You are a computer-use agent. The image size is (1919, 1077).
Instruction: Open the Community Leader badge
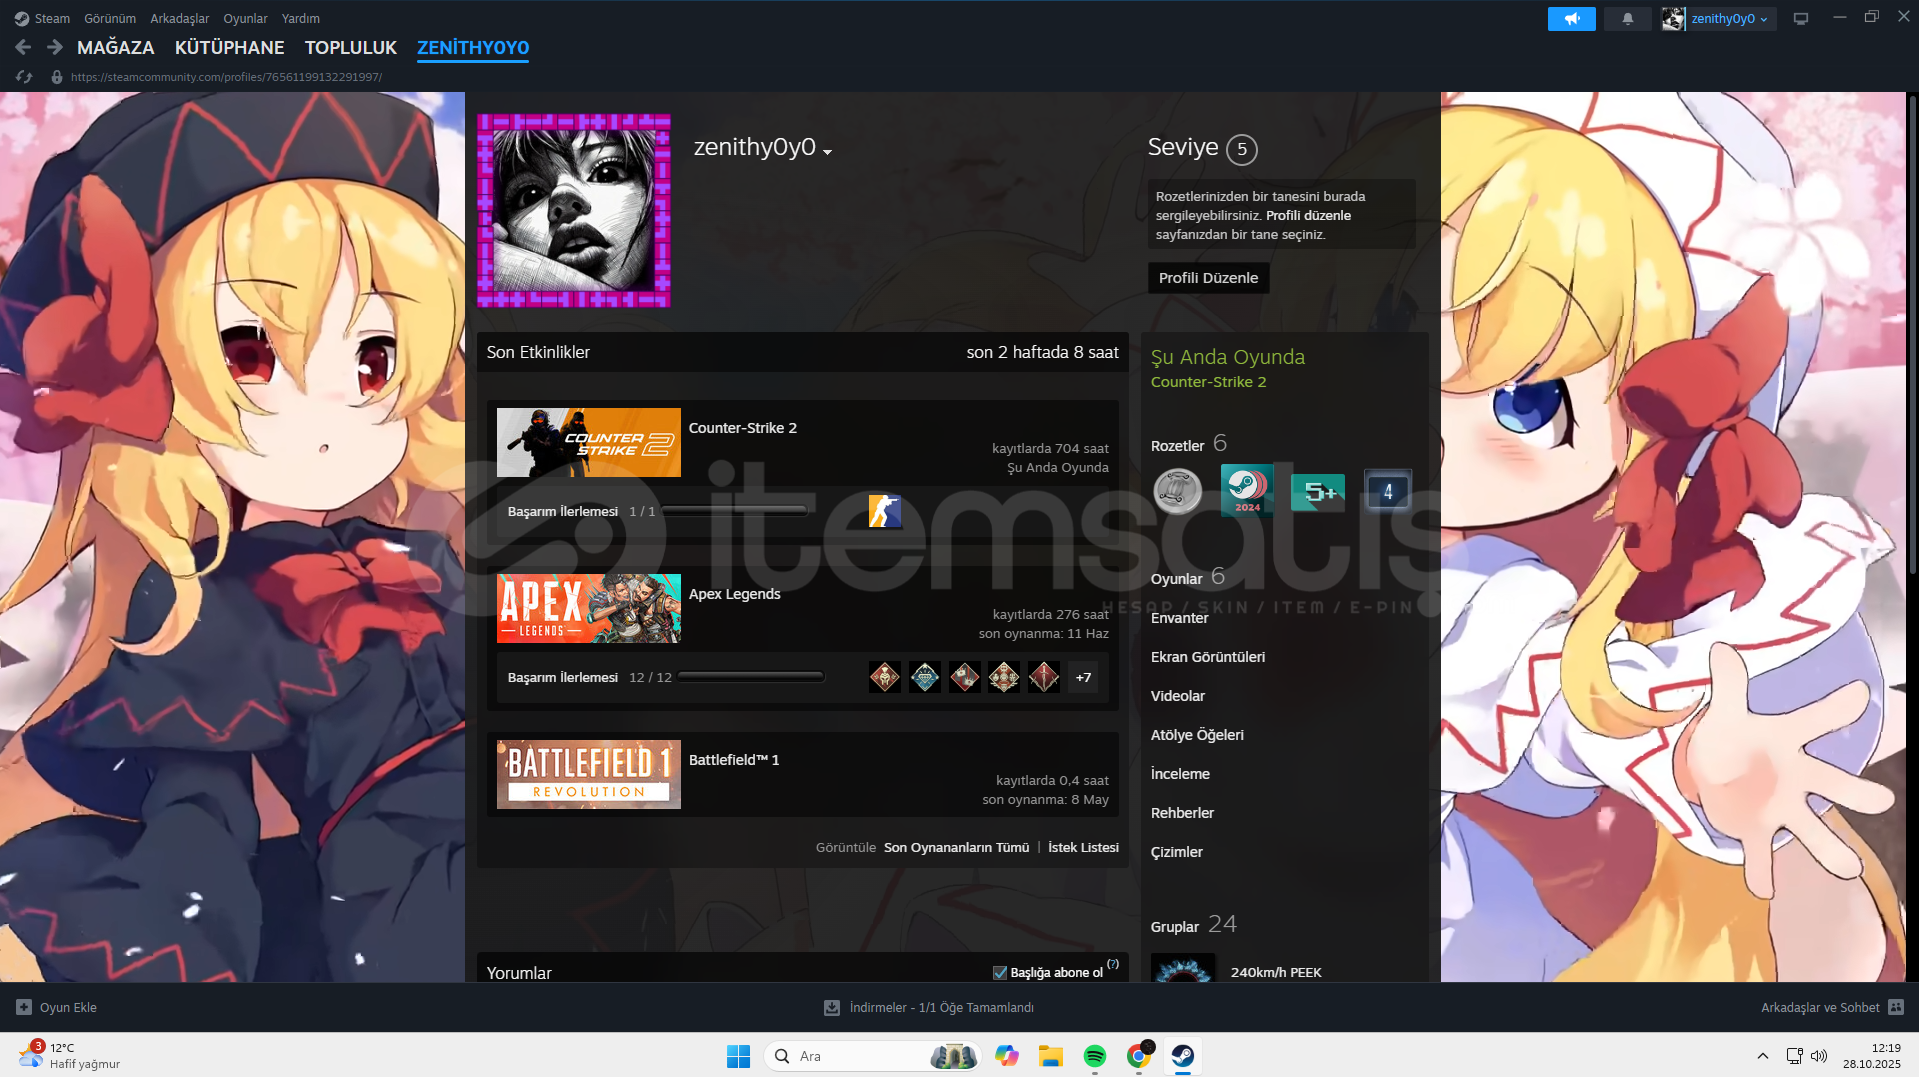pyautogui.click(x=1178, y=491)
